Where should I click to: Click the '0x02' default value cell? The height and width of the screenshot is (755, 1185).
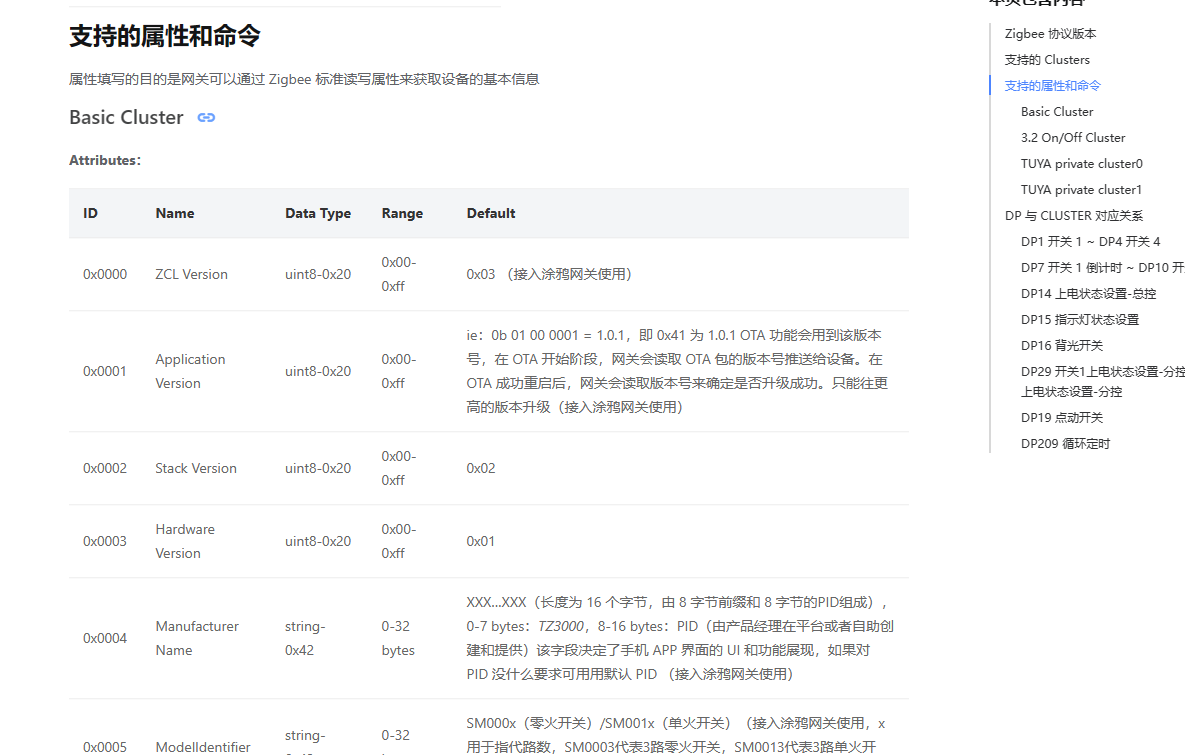[x=481, y=469]
